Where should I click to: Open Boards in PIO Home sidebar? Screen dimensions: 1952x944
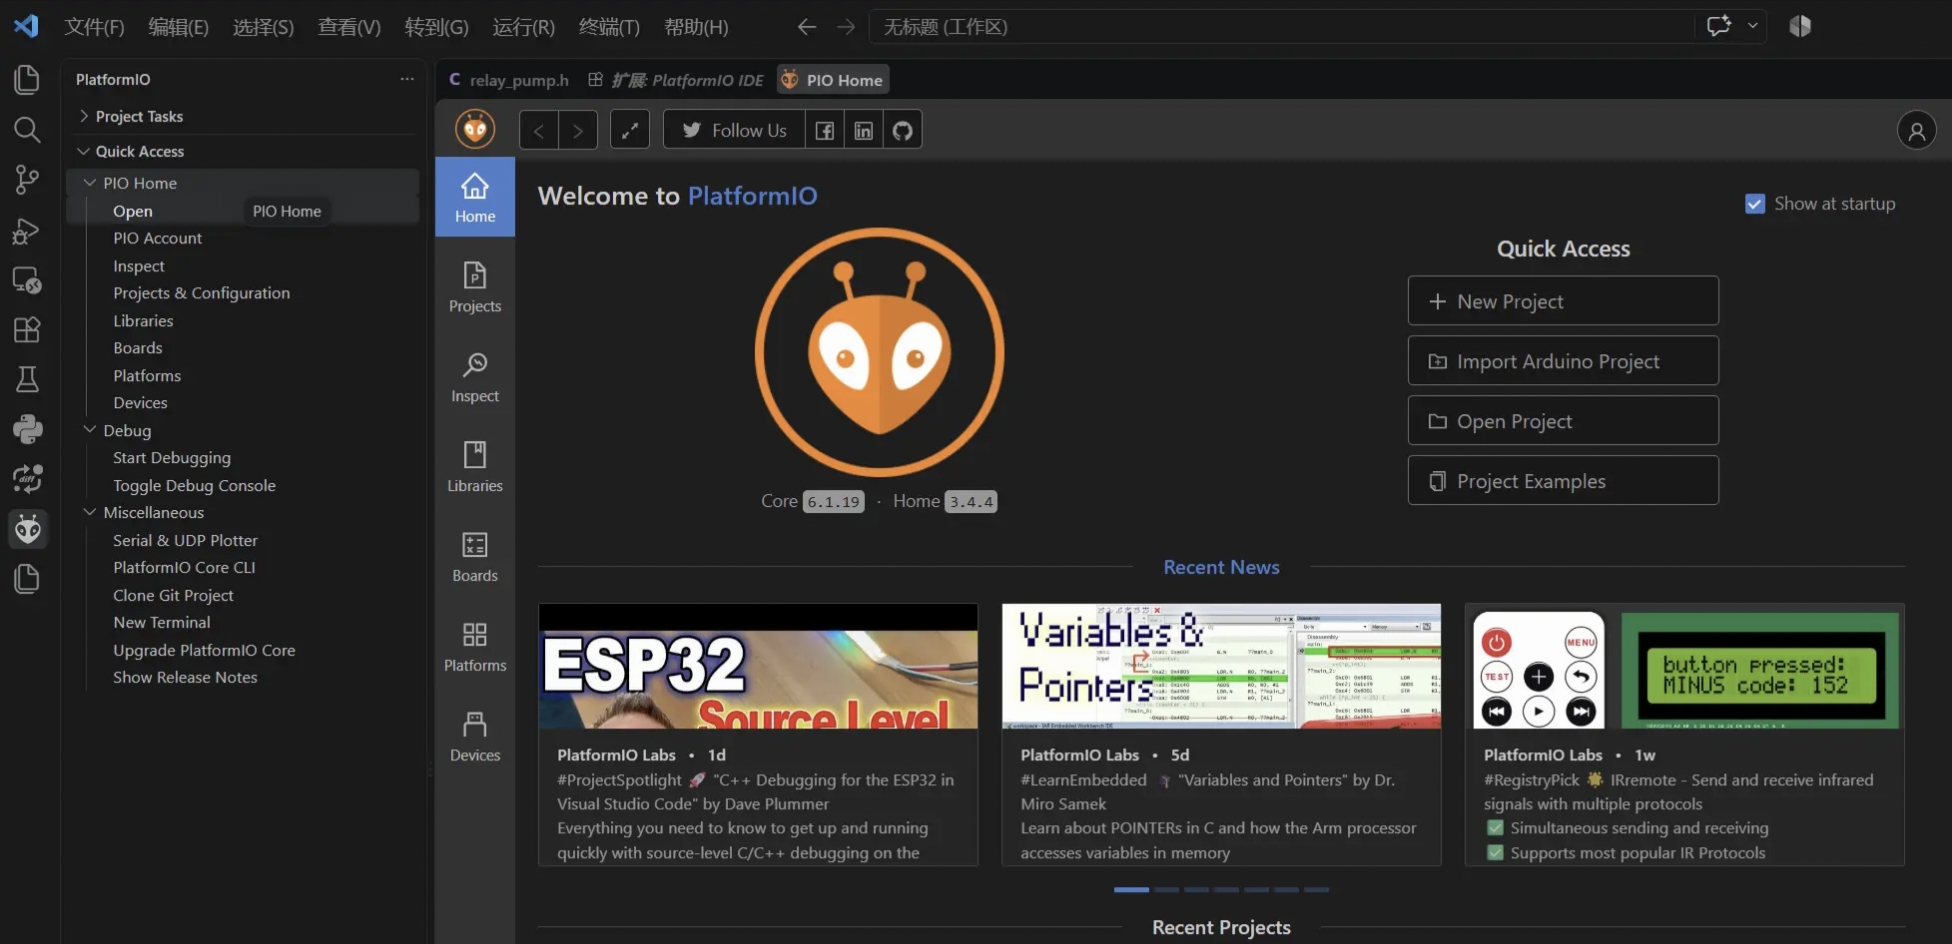coord(475,557)
